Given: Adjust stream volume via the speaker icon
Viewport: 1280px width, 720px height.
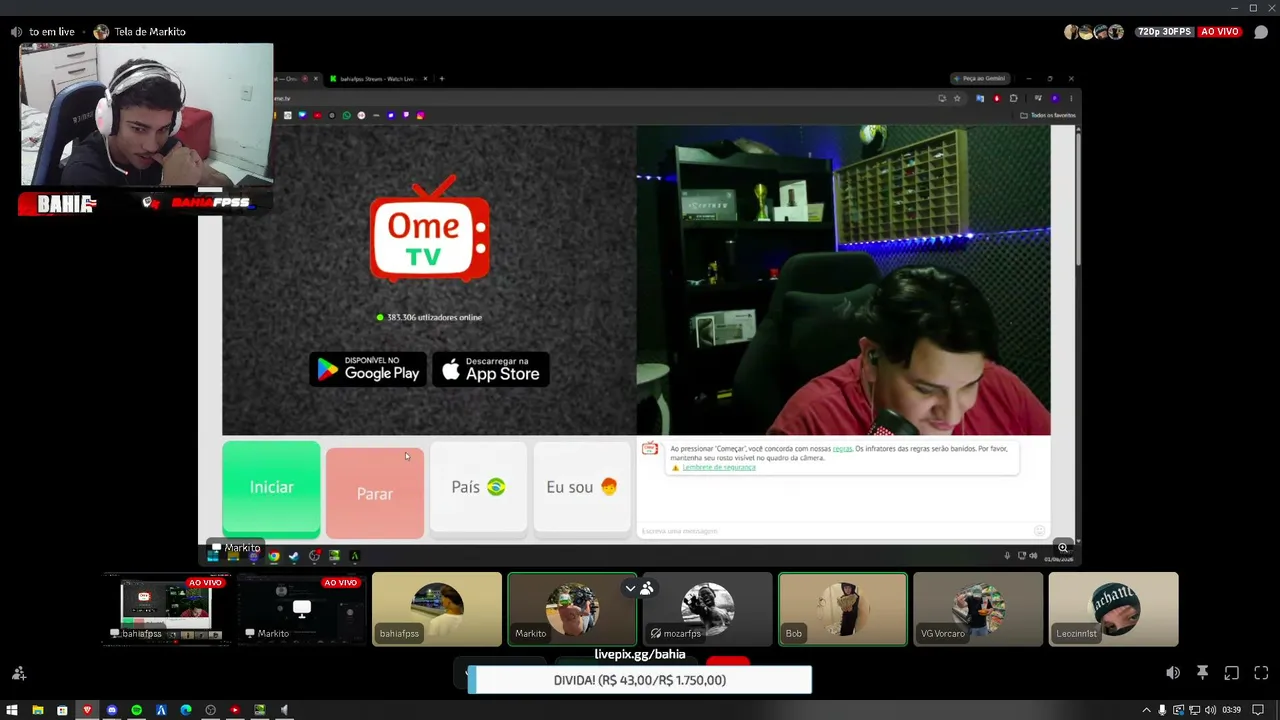Looking at the screenshot, I should pyautogui.click(x=1173, y=673).
